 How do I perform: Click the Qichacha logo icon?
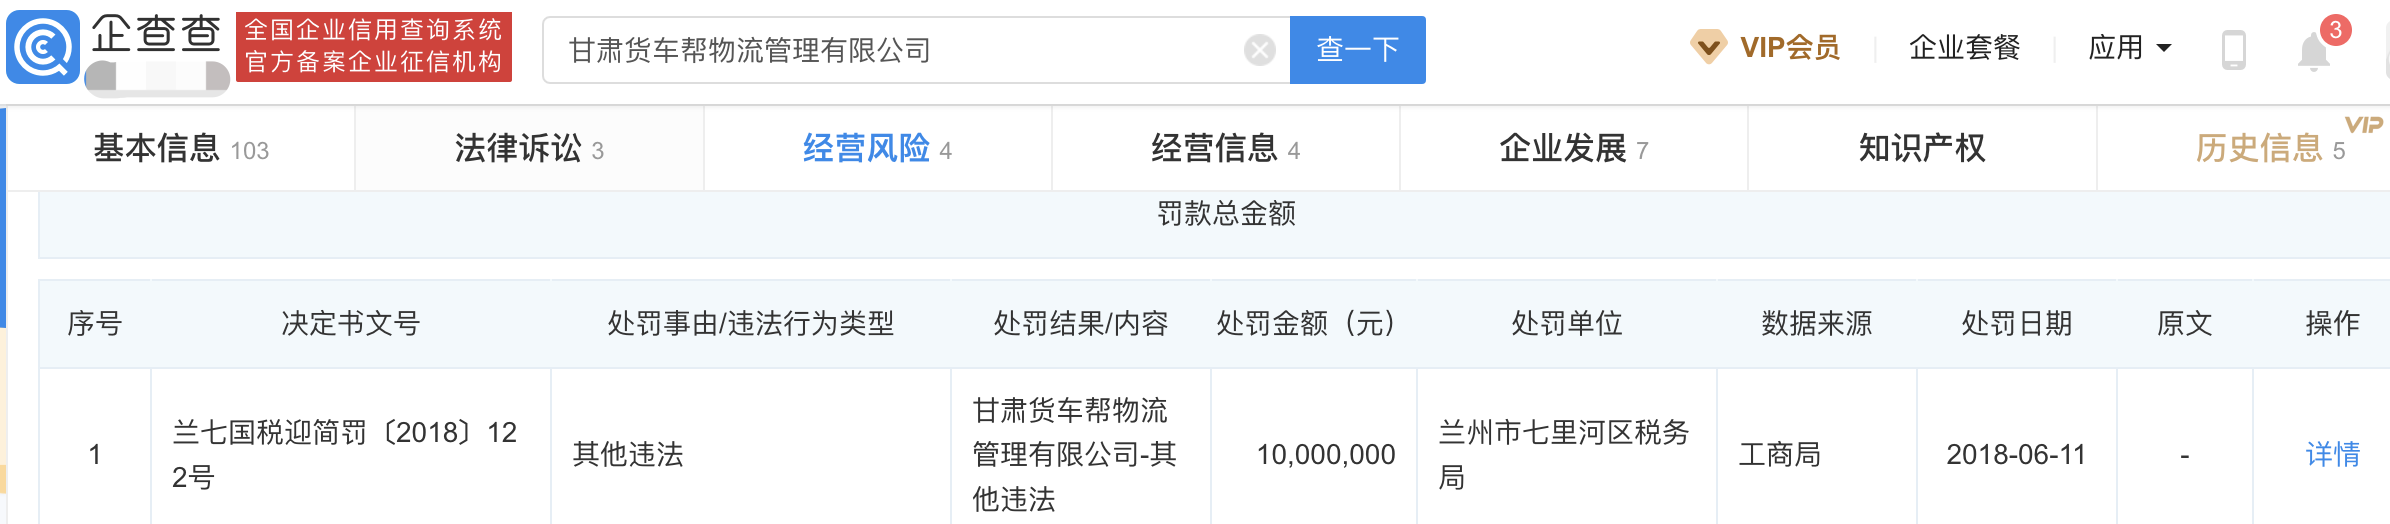click(x=43, y=47)
